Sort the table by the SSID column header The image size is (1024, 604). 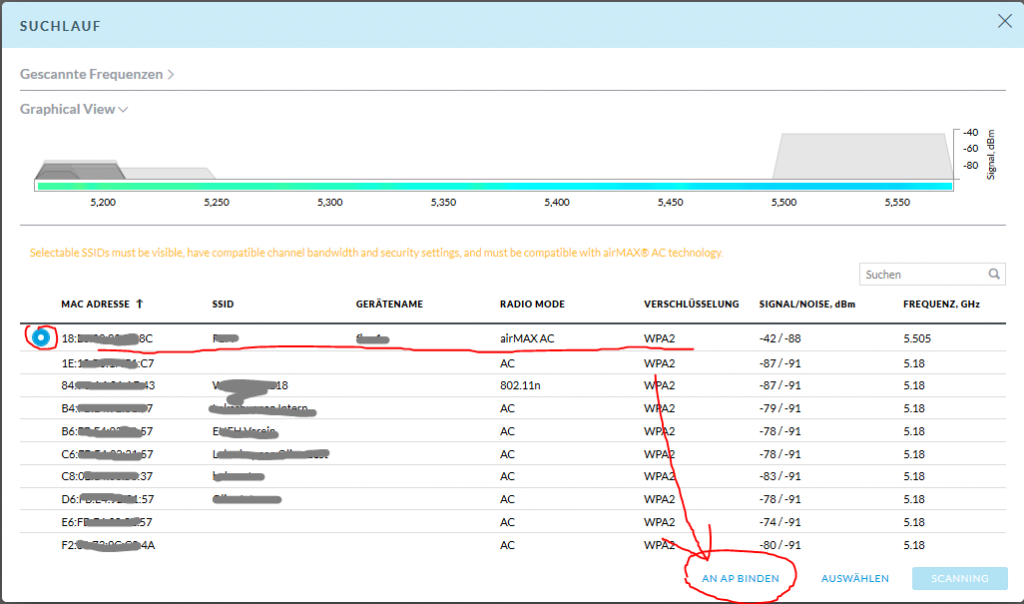(223, 304)
